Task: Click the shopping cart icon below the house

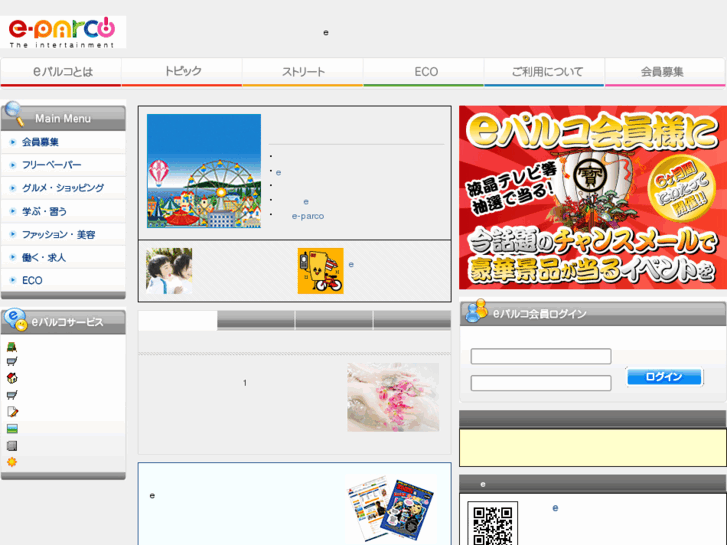Action: coord(12,395)
